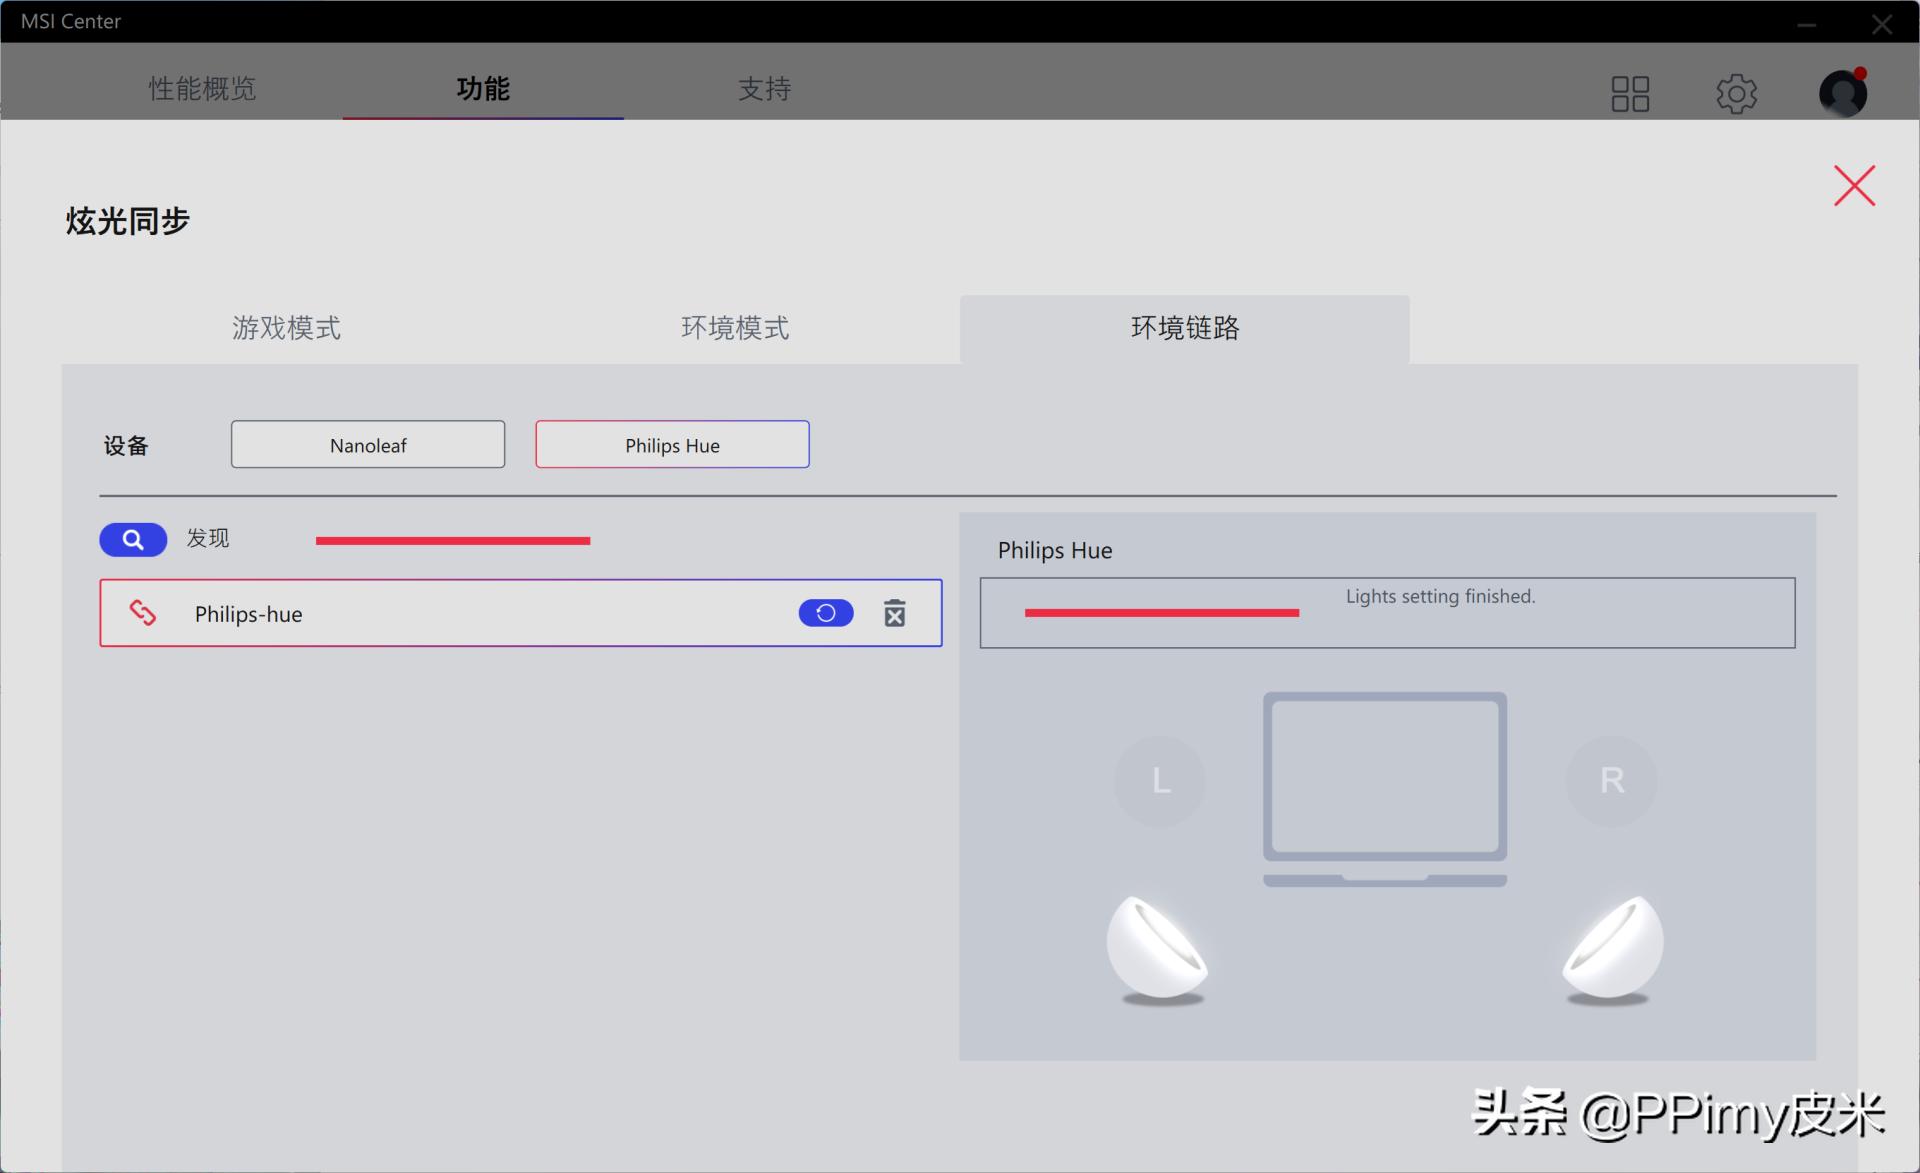Viewport: 1920px width, 1173px height.
Task: Minimize the MSI Center window
Action: [1806, 22]
